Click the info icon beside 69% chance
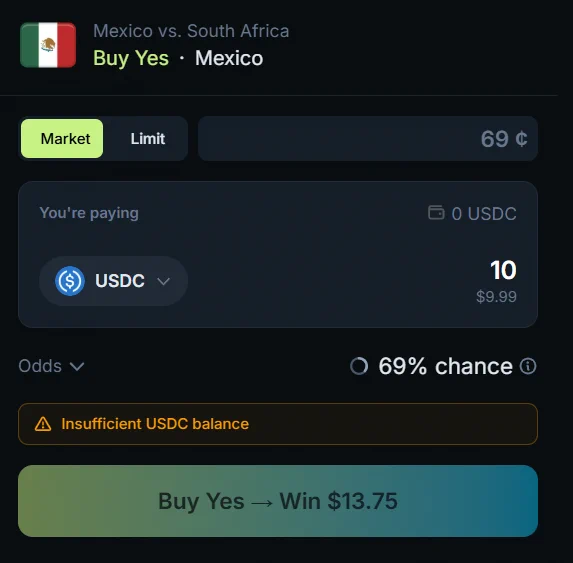The image size is (573, 563). coord(528,366)
